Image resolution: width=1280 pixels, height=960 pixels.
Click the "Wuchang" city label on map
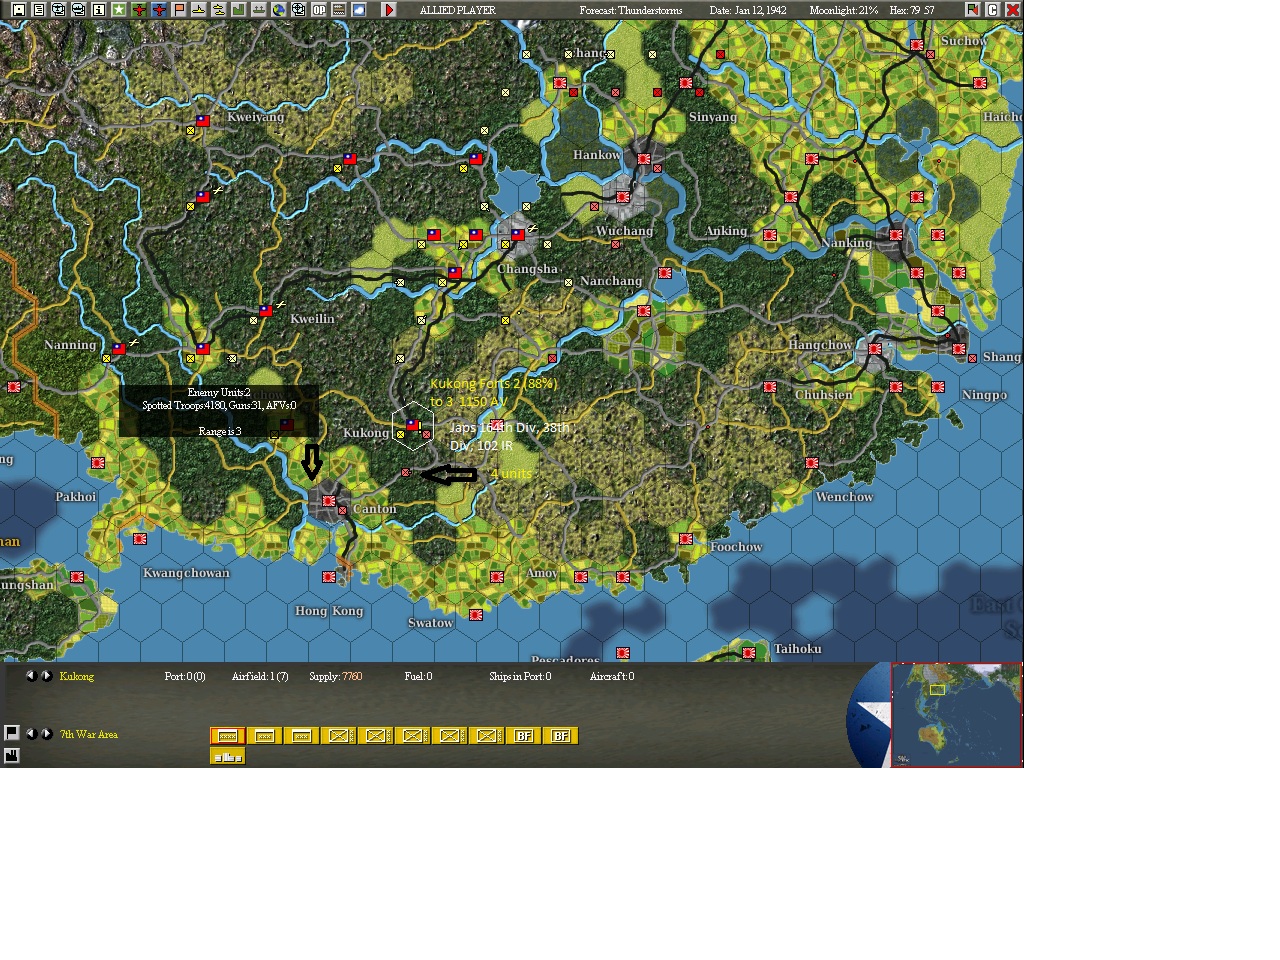(624, 231)
